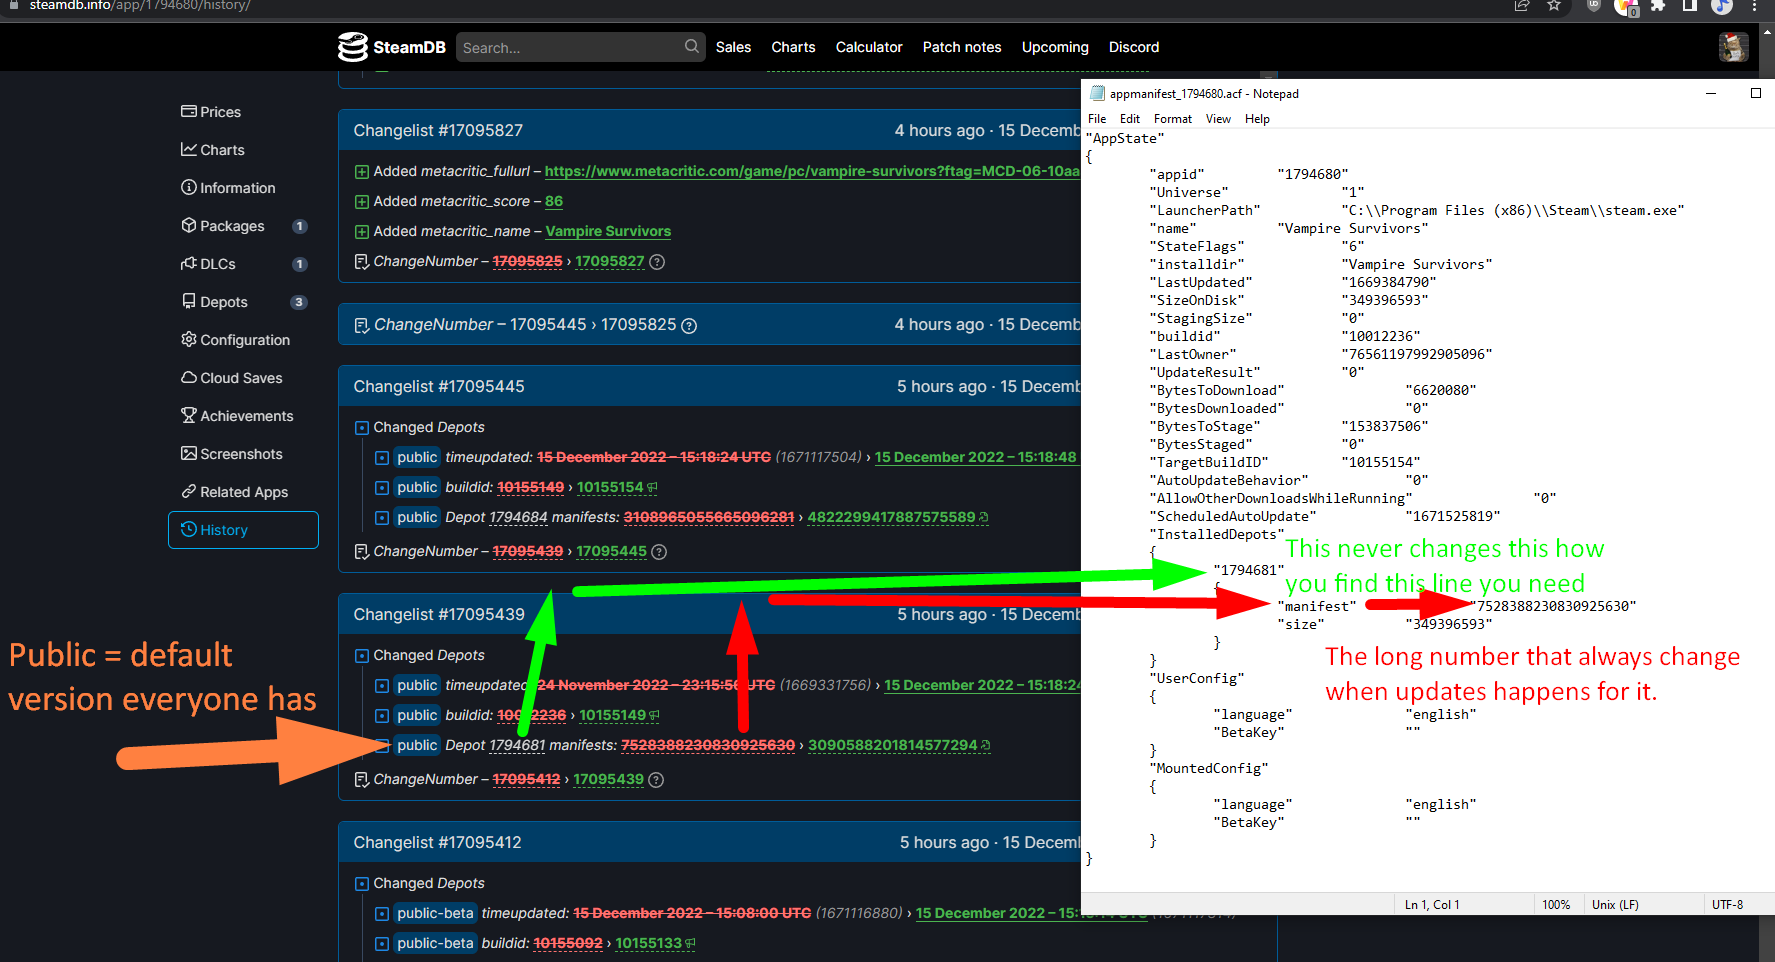
Task: Open the help icon after ChangeNumber 17095439 link
Action: tap(656, 780)
